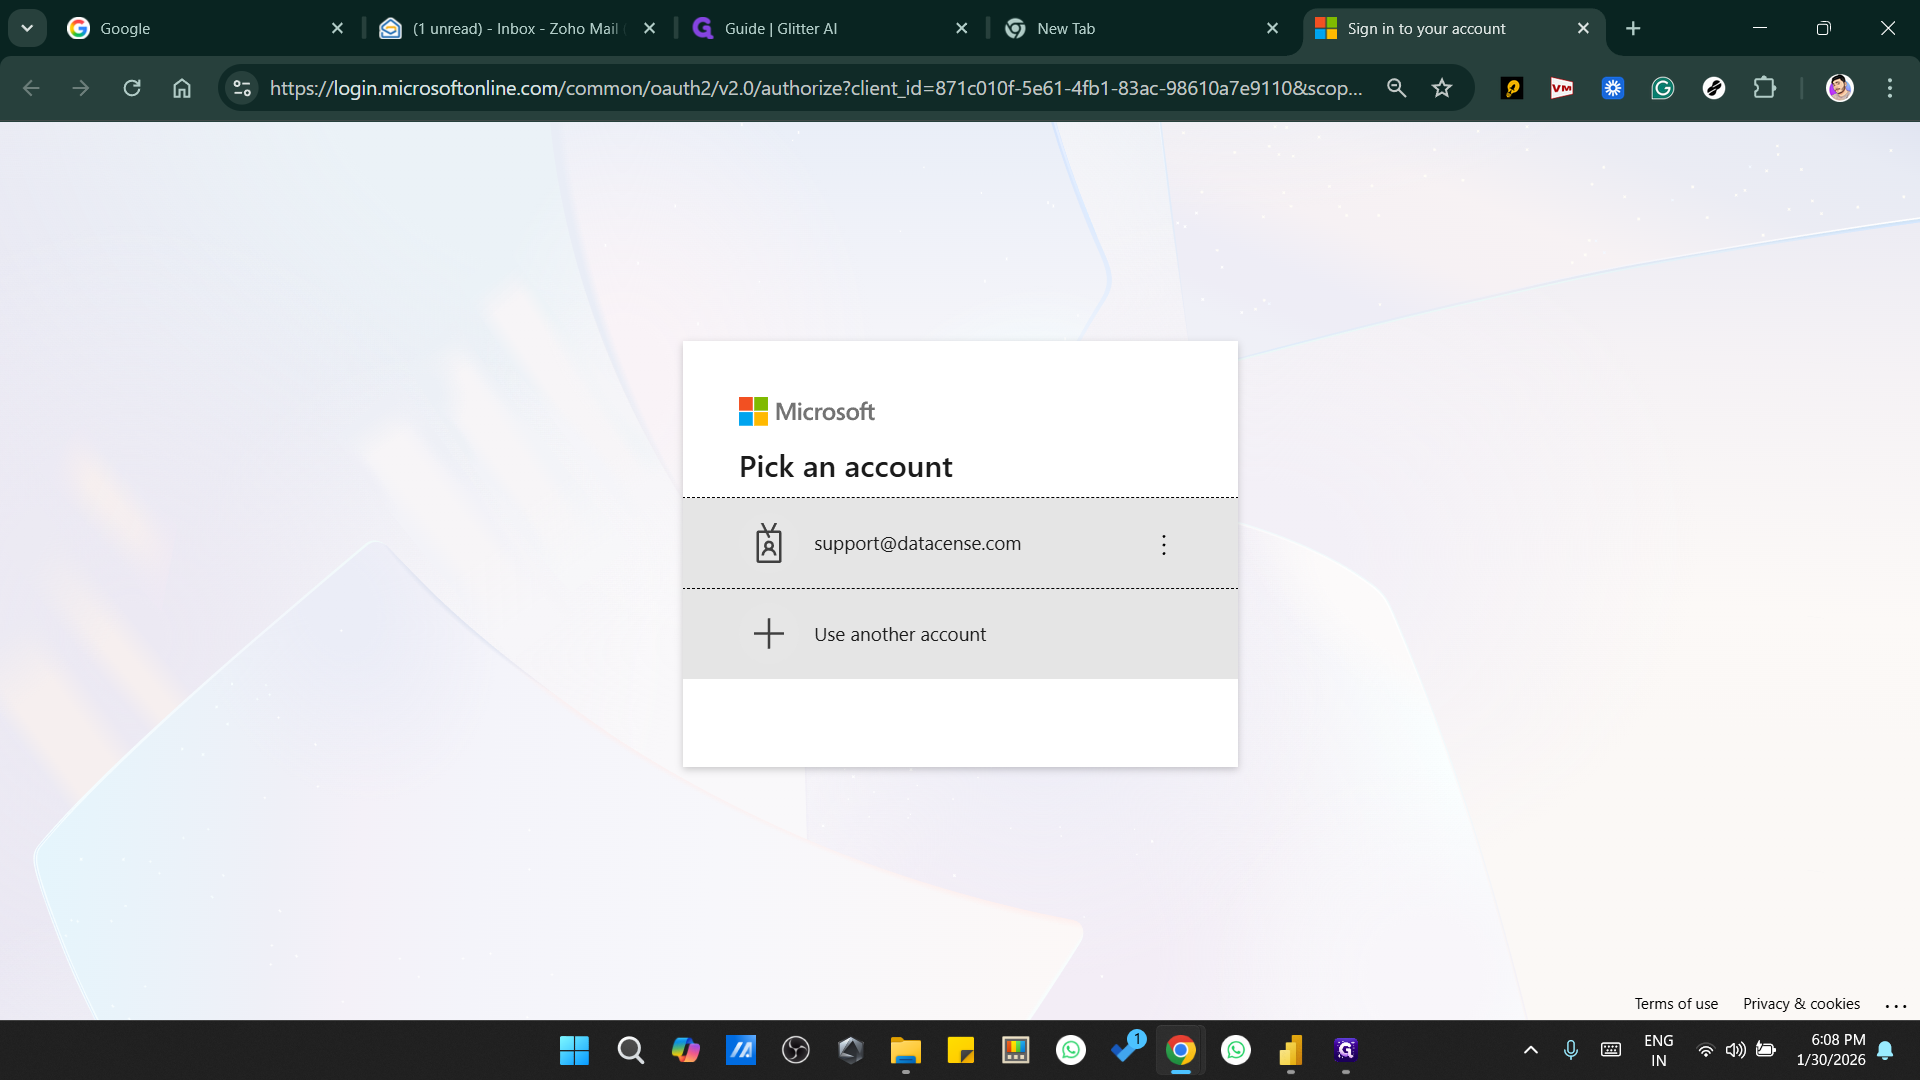Open the microphone icon in system tray

(1570, 1050)
